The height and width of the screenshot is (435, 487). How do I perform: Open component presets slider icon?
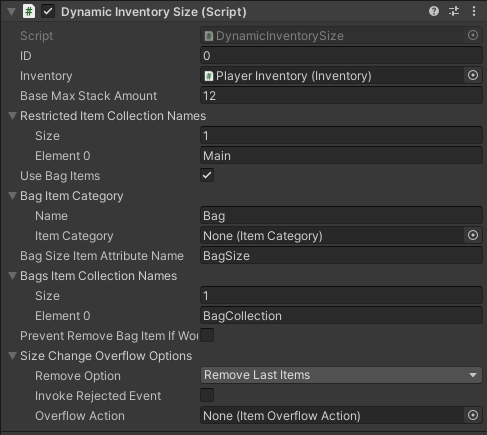(454, 11)
